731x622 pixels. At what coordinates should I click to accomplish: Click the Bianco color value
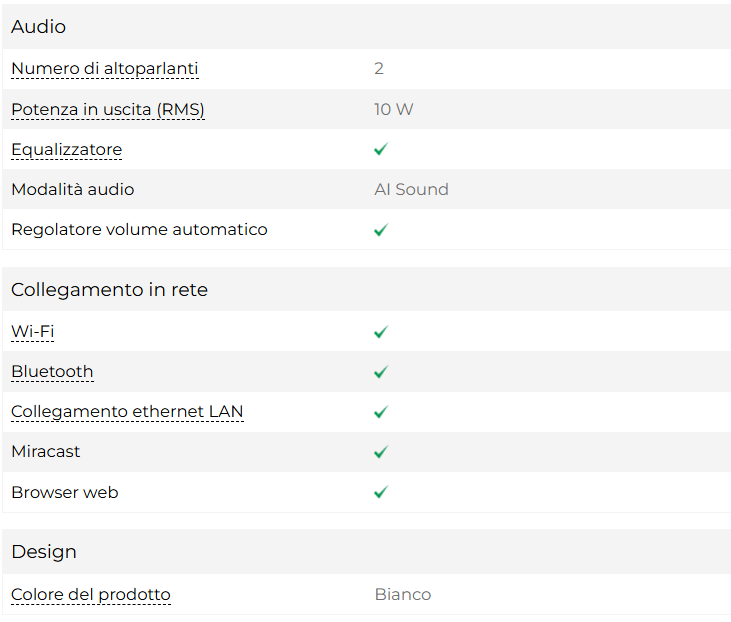pyautogui.click(x=403, y=595)
